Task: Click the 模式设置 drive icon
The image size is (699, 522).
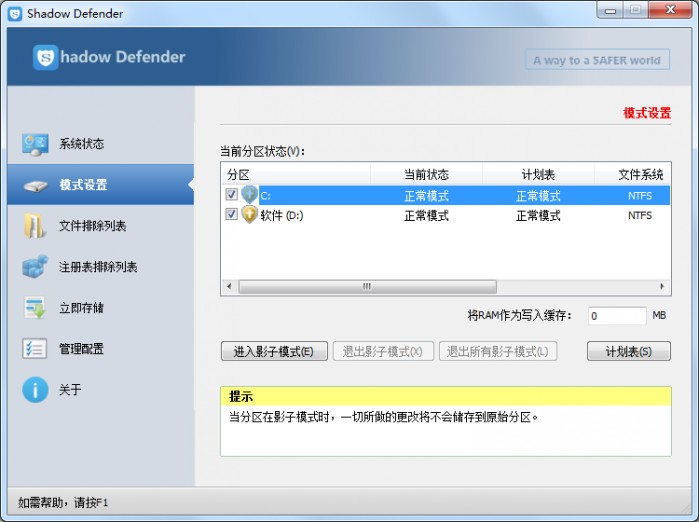Action: 35,185
